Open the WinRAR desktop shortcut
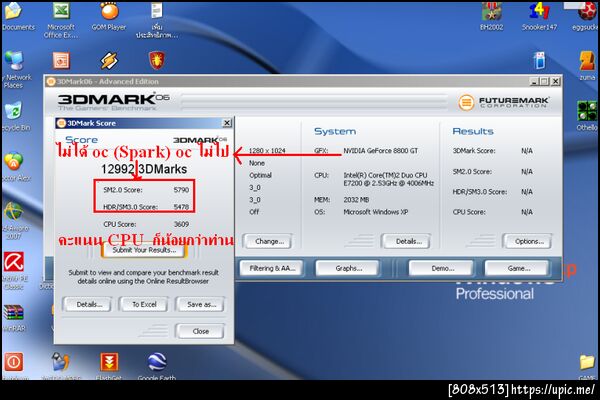 tap(15, 318)
